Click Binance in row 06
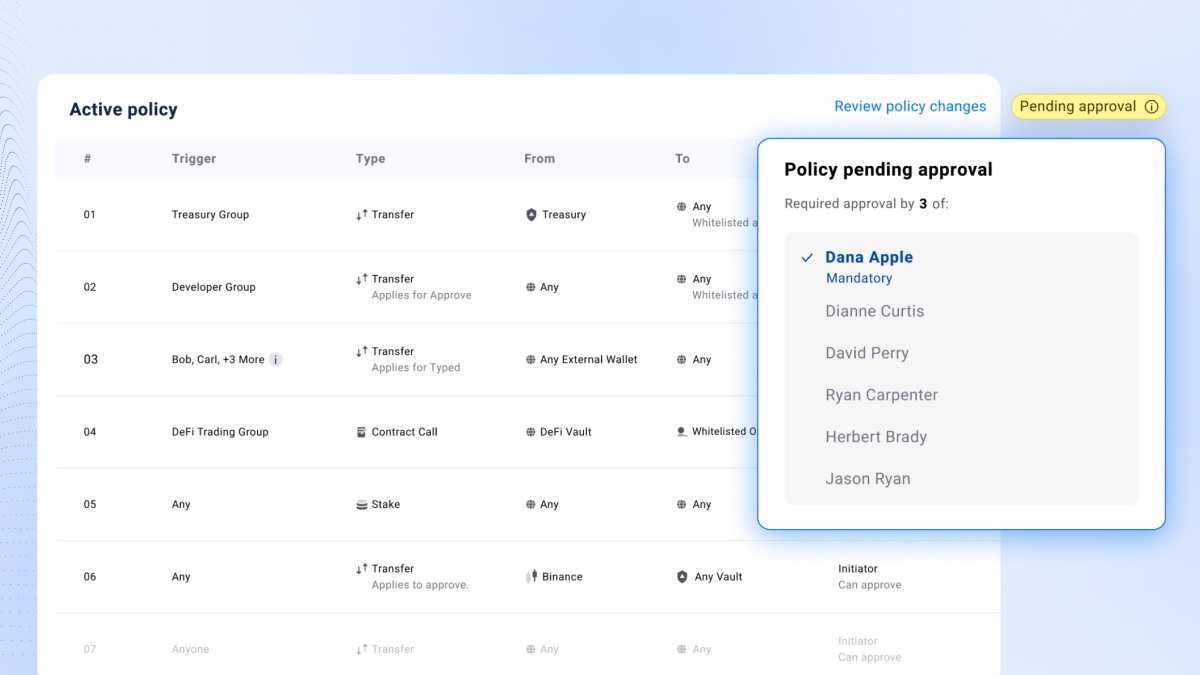The width and height of the screenshot is (1200, 675). point(562,576)
